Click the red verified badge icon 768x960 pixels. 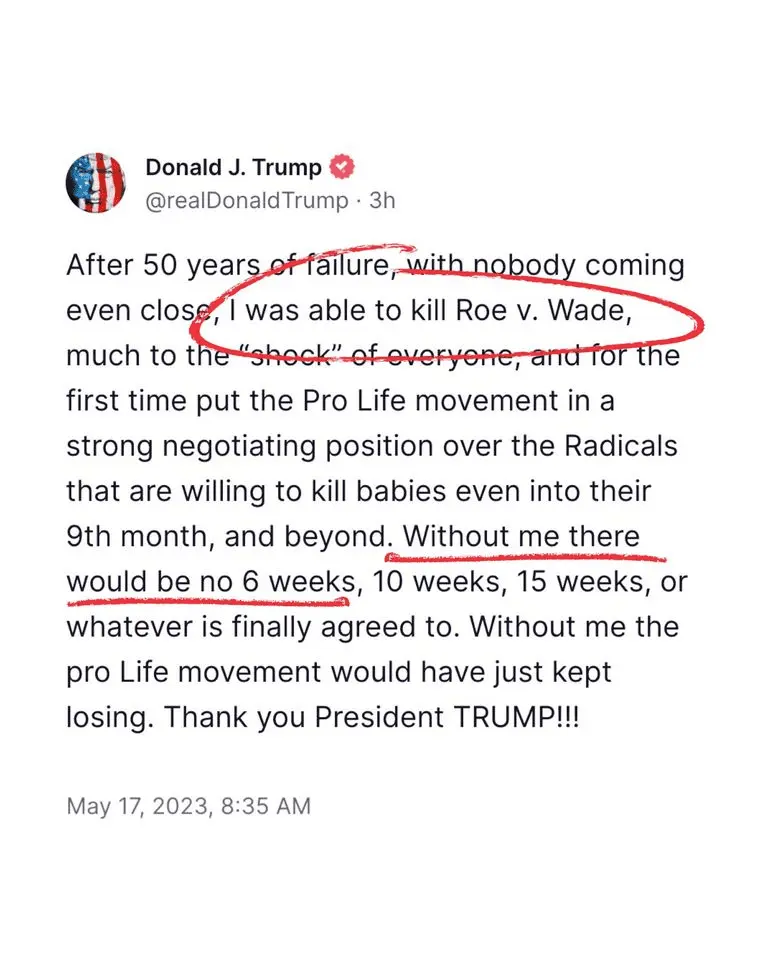click(x=342, y=167)
